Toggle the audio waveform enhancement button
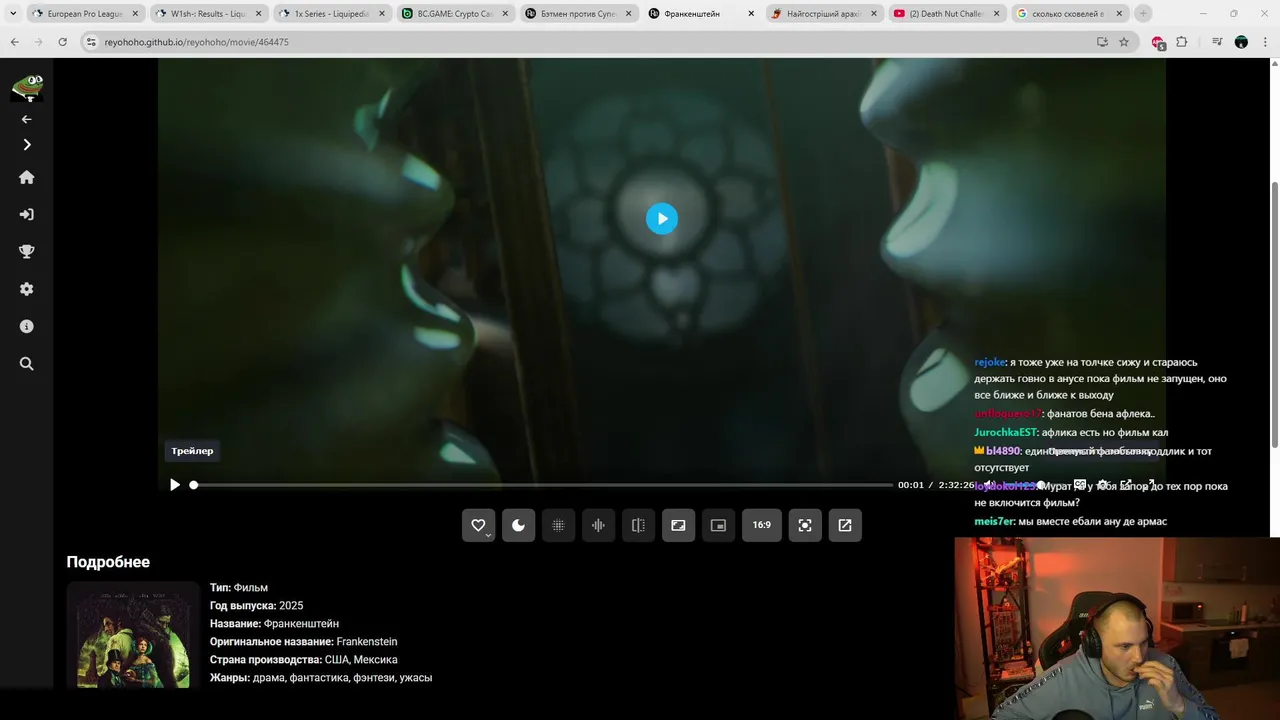 [x=598, y=525]
